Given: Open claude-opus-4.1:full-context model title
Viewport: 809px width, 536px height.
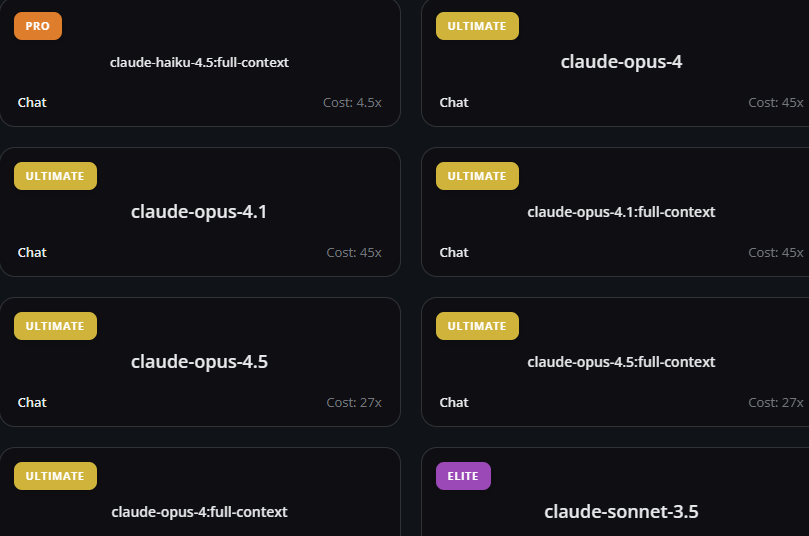Looking at the screenshot, I should 621,212.
